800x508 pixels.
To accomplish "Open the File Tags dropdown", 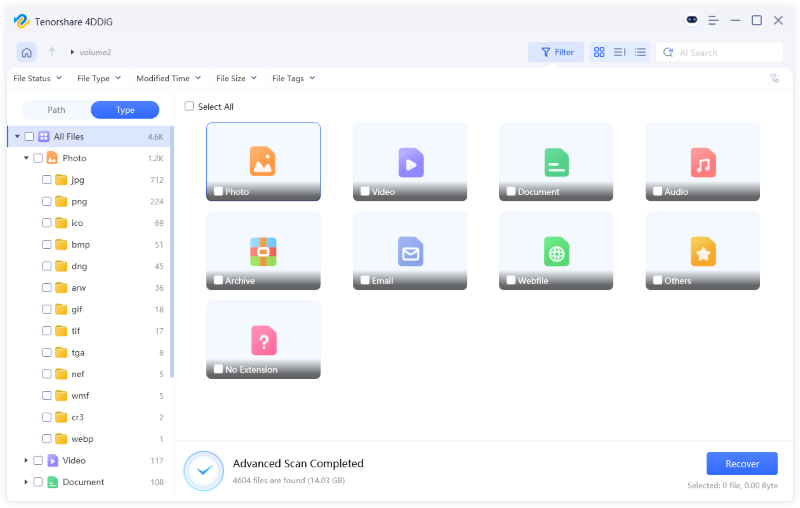I will 293,78.
